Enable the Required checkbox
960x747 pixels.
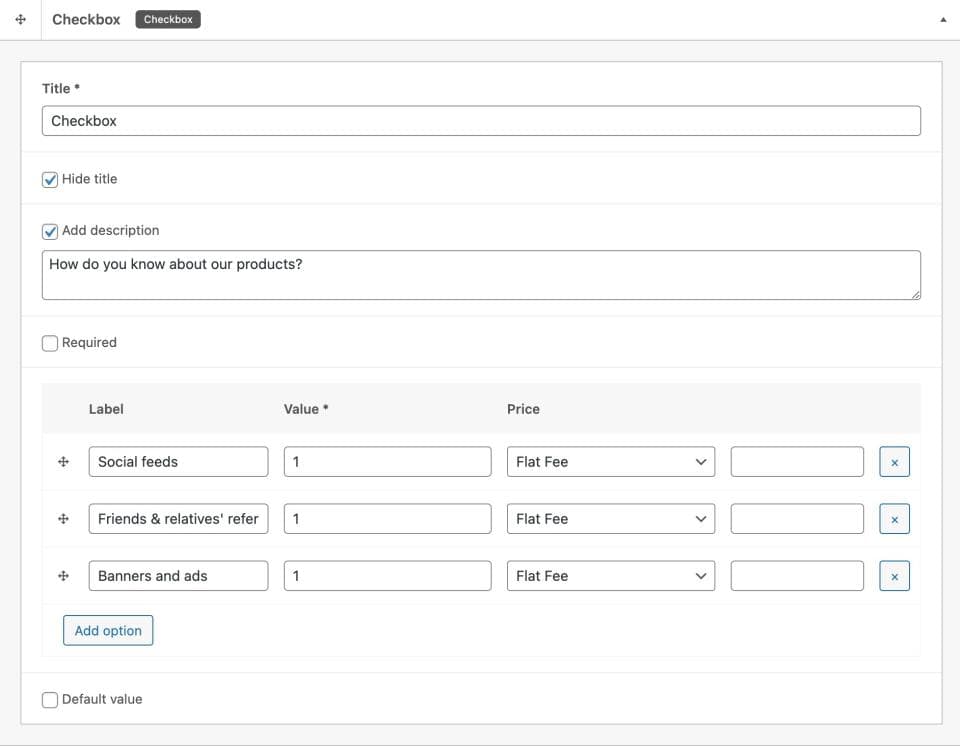pos(50,343)
